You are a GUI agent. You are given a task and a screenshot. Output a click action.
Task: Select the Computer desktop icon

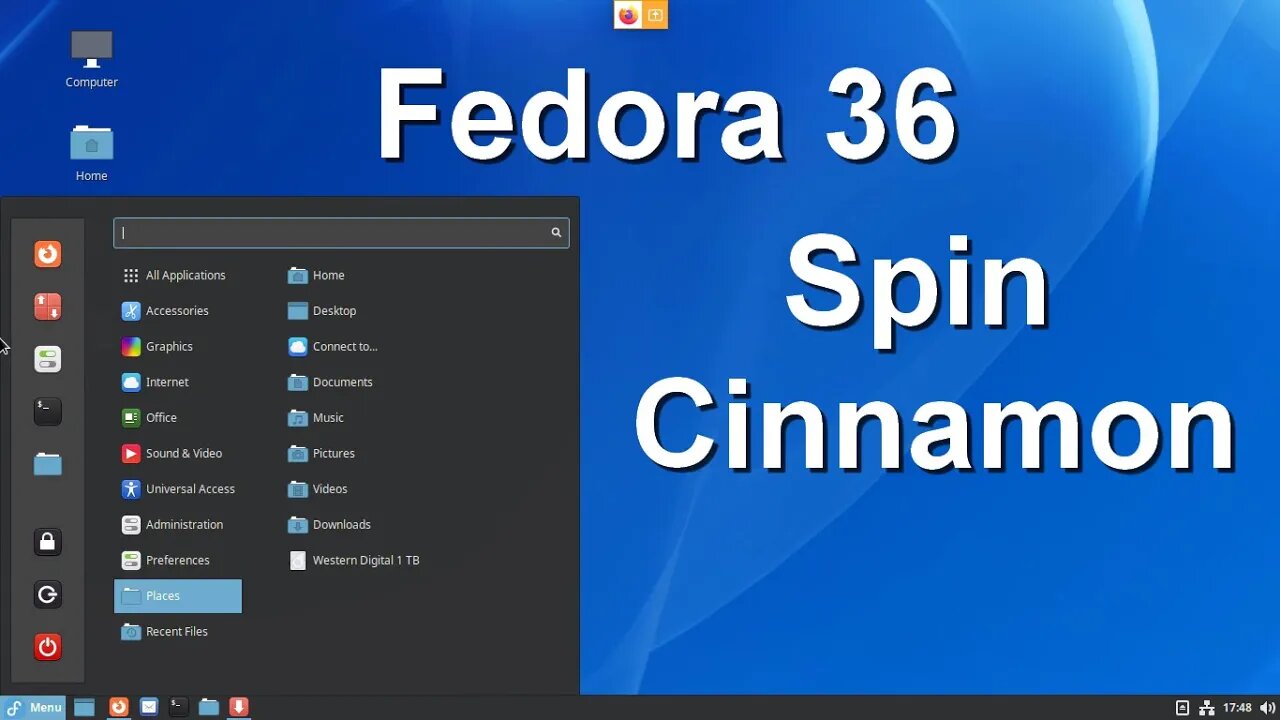click(x=91, y=59)
